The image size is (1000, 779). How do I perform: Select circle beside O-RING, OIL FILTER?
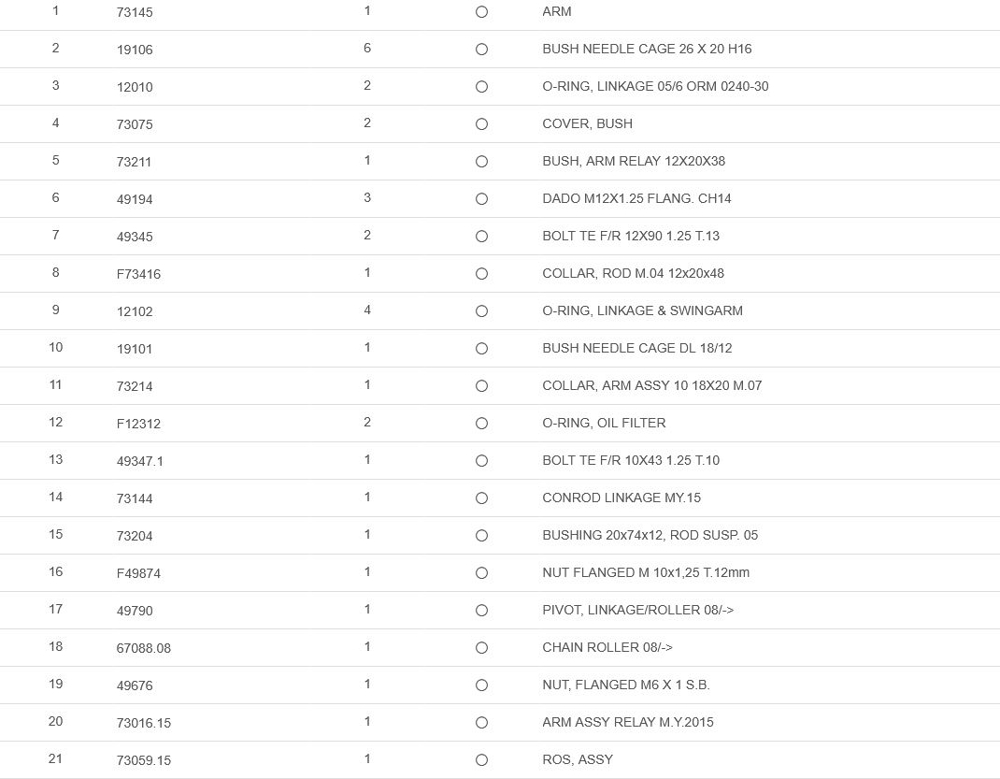[x=482, y=423]
